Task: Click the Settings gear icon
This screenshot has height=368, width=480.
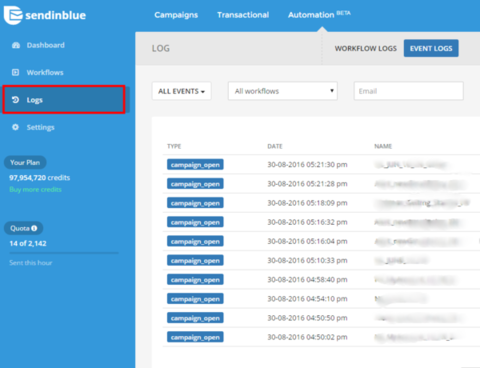Action: click(15, 127)
